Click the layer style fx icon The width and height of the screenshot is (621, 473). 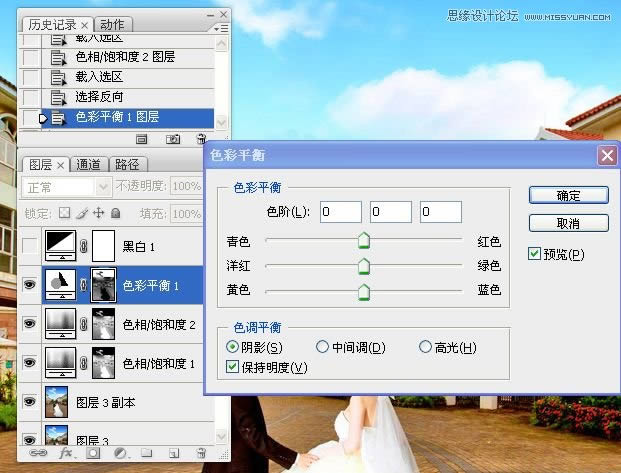[x=67, y=454]
